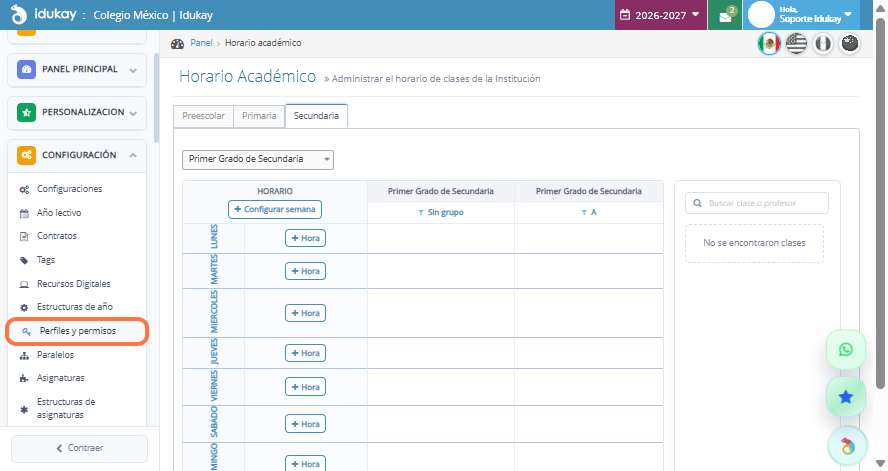Switch to the Preescolar tab

(203, 116)
